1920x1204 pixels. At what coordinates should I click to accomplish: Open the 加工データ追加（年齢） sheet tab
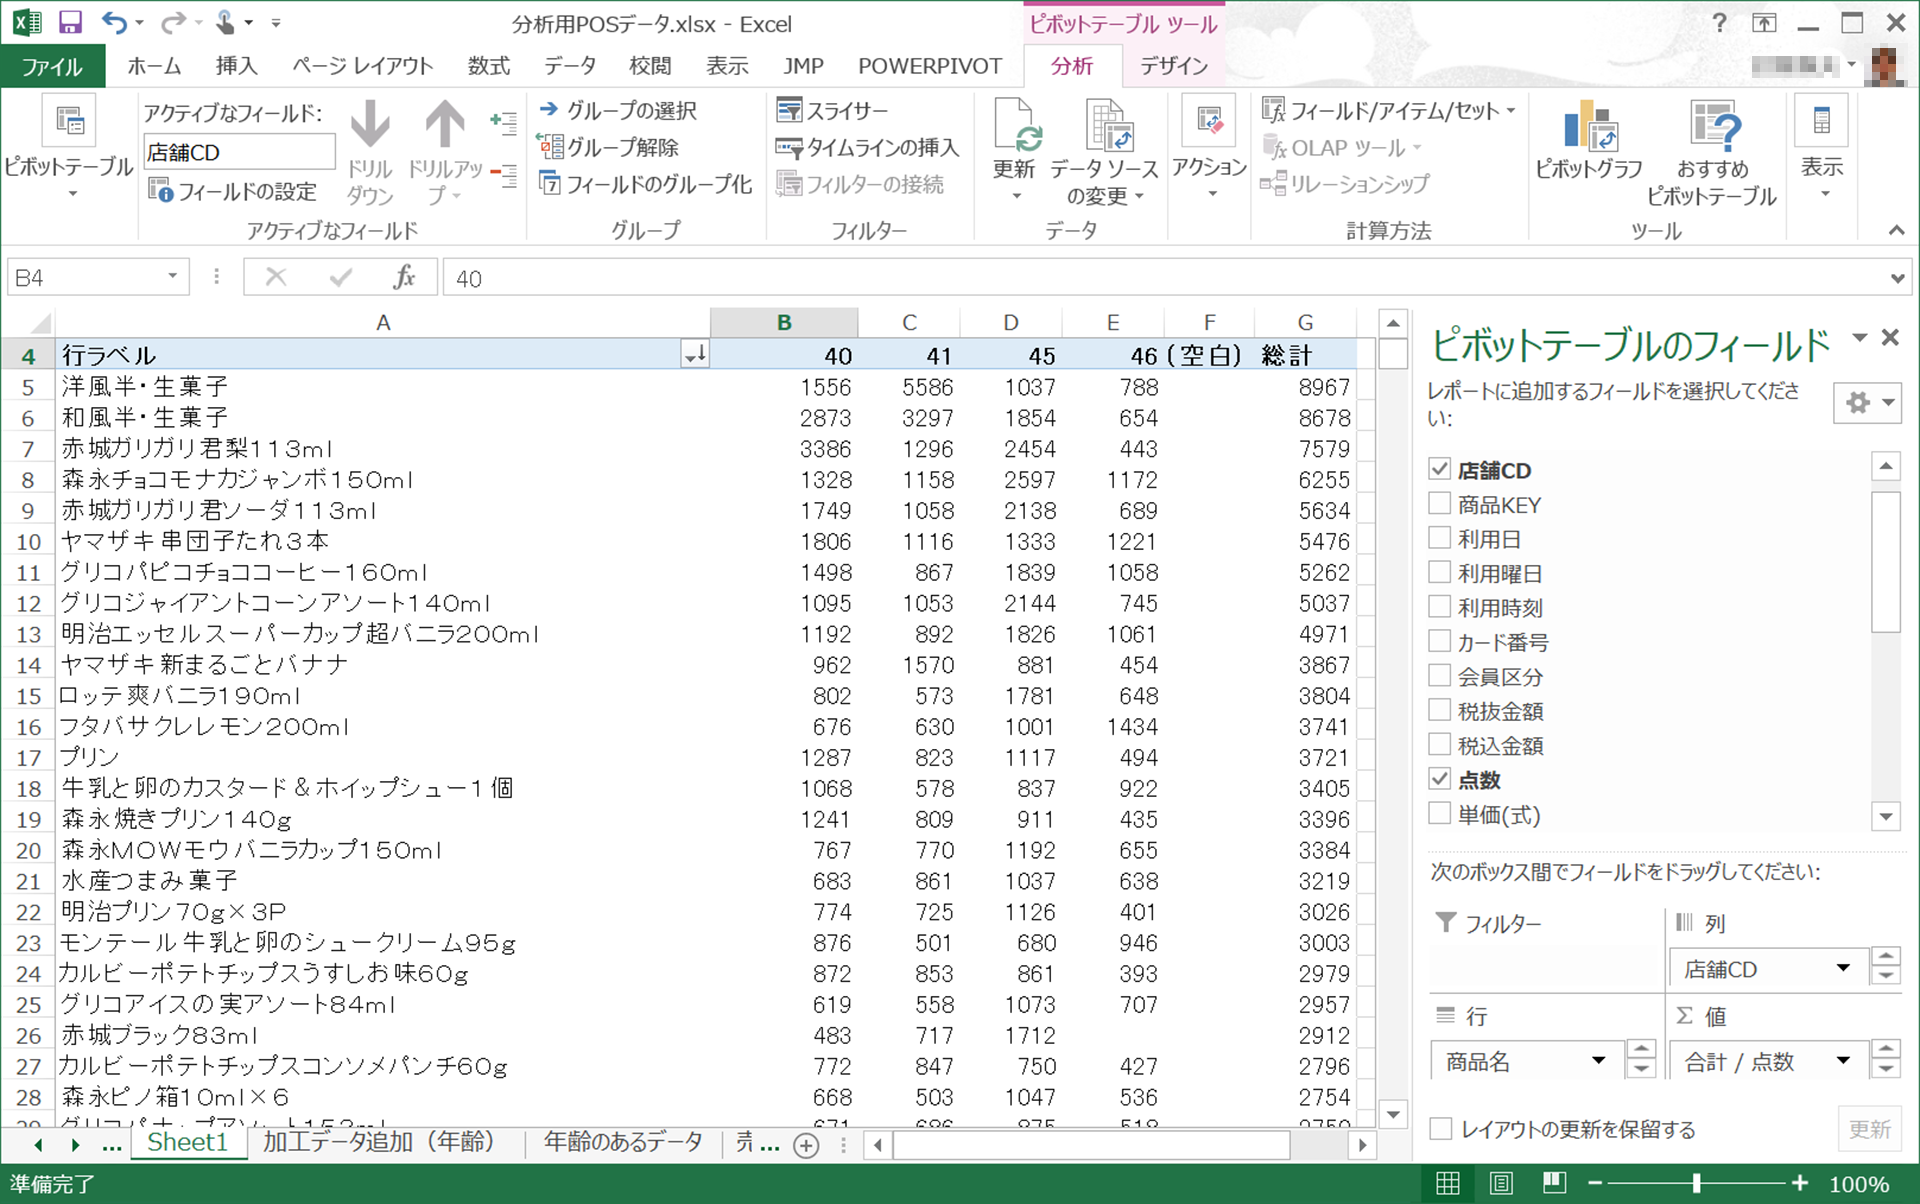coord(379,1142)
